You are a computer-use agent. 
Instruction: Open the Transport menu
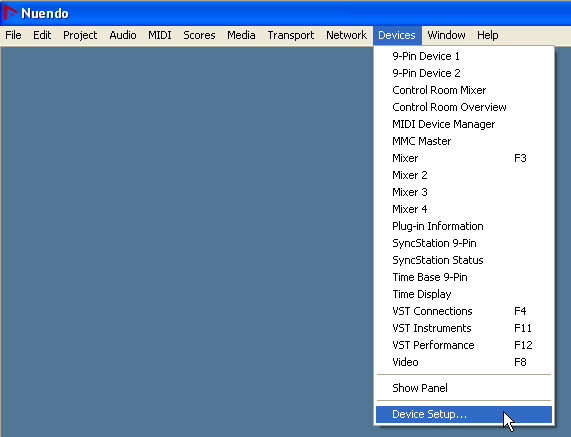[x=291, y=35]
